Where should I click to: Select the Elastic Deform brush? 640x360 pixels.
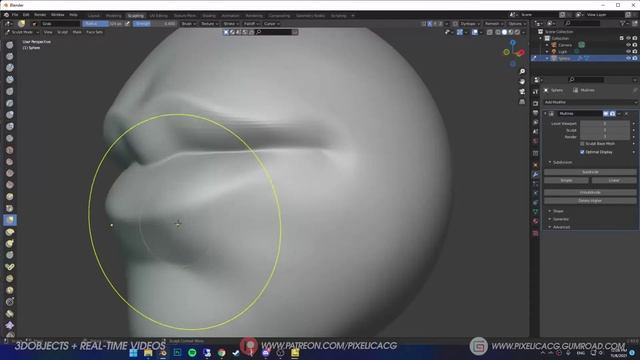point(10,232)
